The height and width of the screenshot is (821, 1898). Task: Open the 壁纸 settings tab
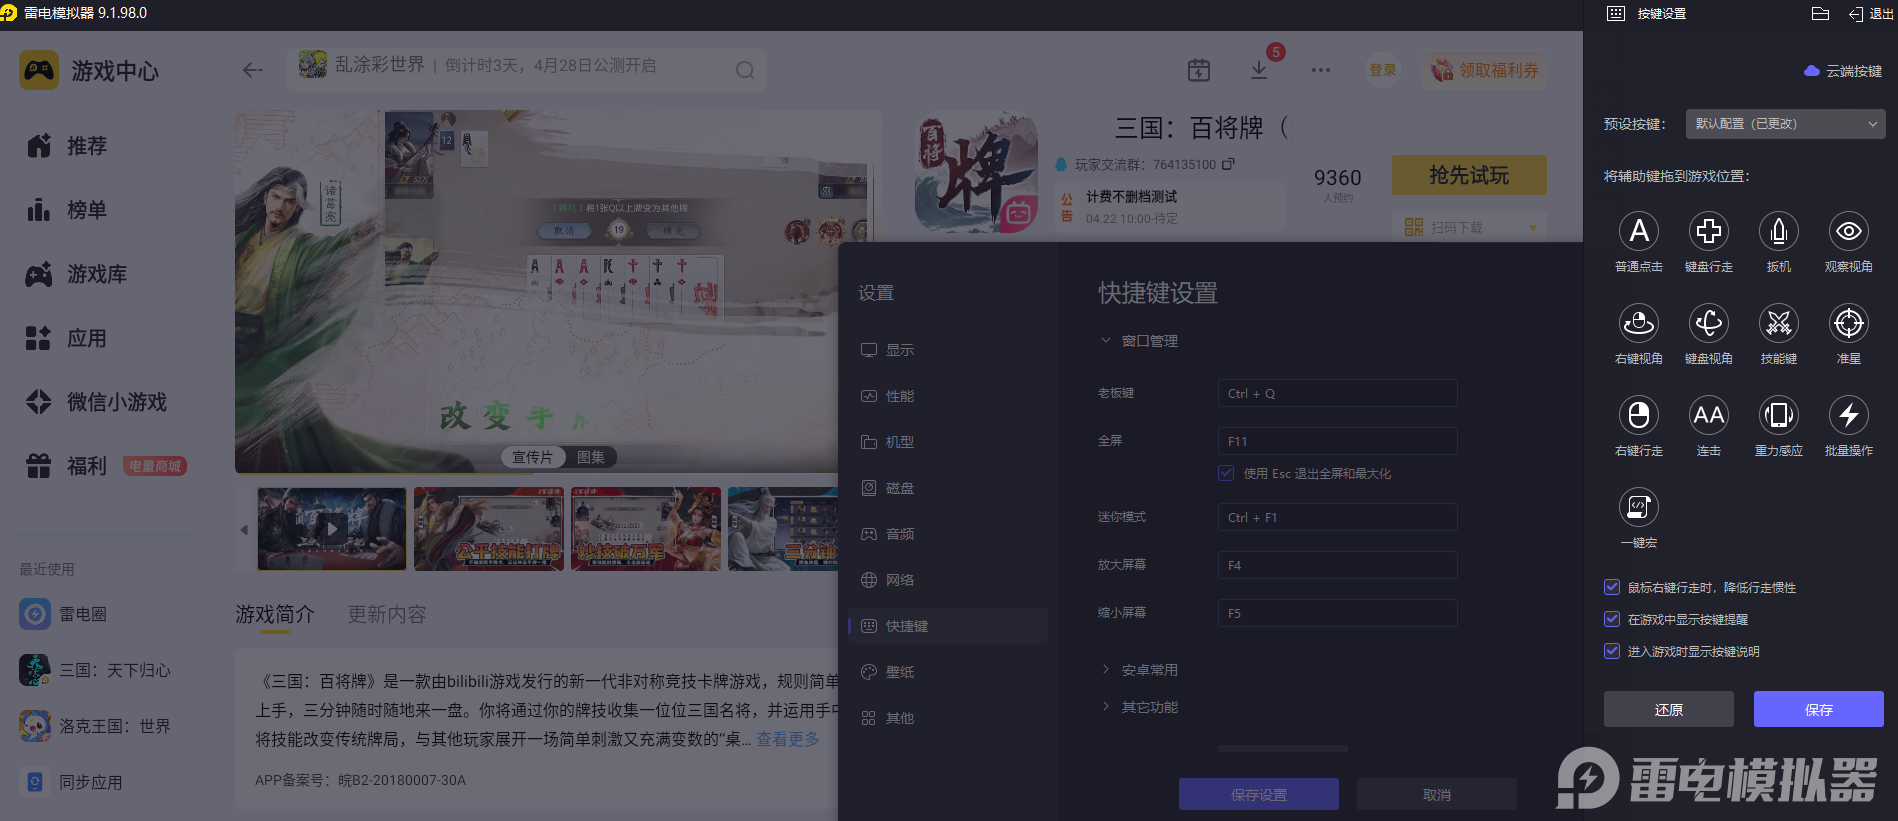[948, 672]
